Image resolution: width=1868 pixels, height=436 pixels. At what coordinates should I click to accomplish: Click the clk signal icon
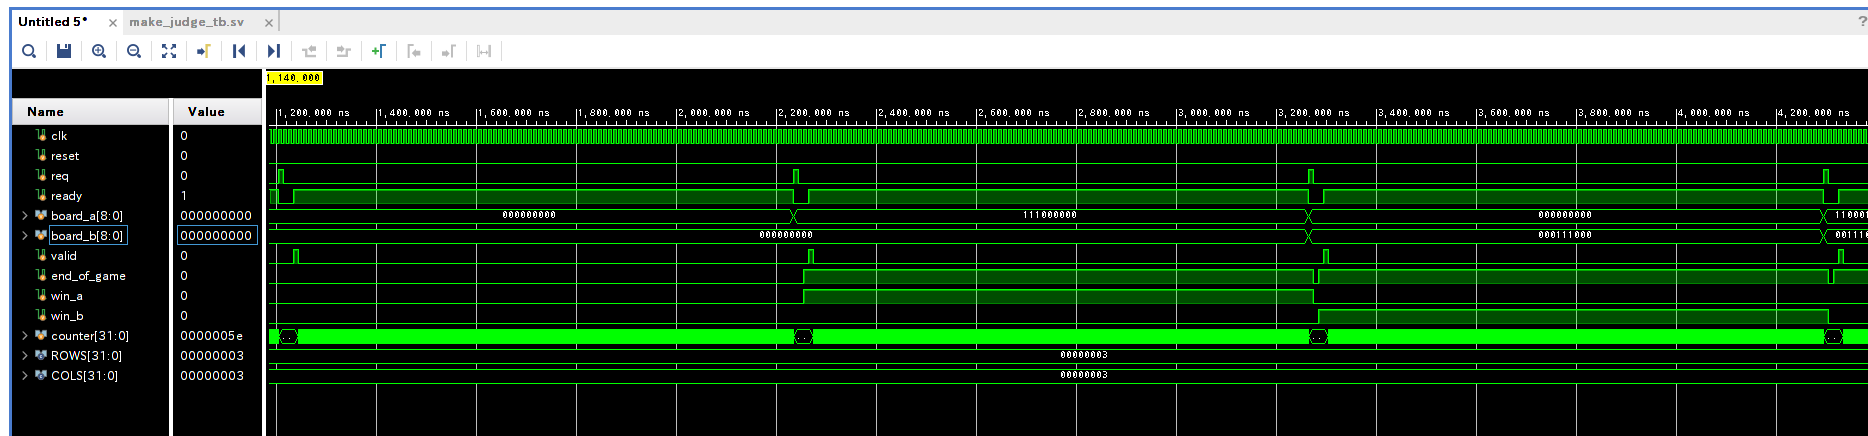point(41,135)
